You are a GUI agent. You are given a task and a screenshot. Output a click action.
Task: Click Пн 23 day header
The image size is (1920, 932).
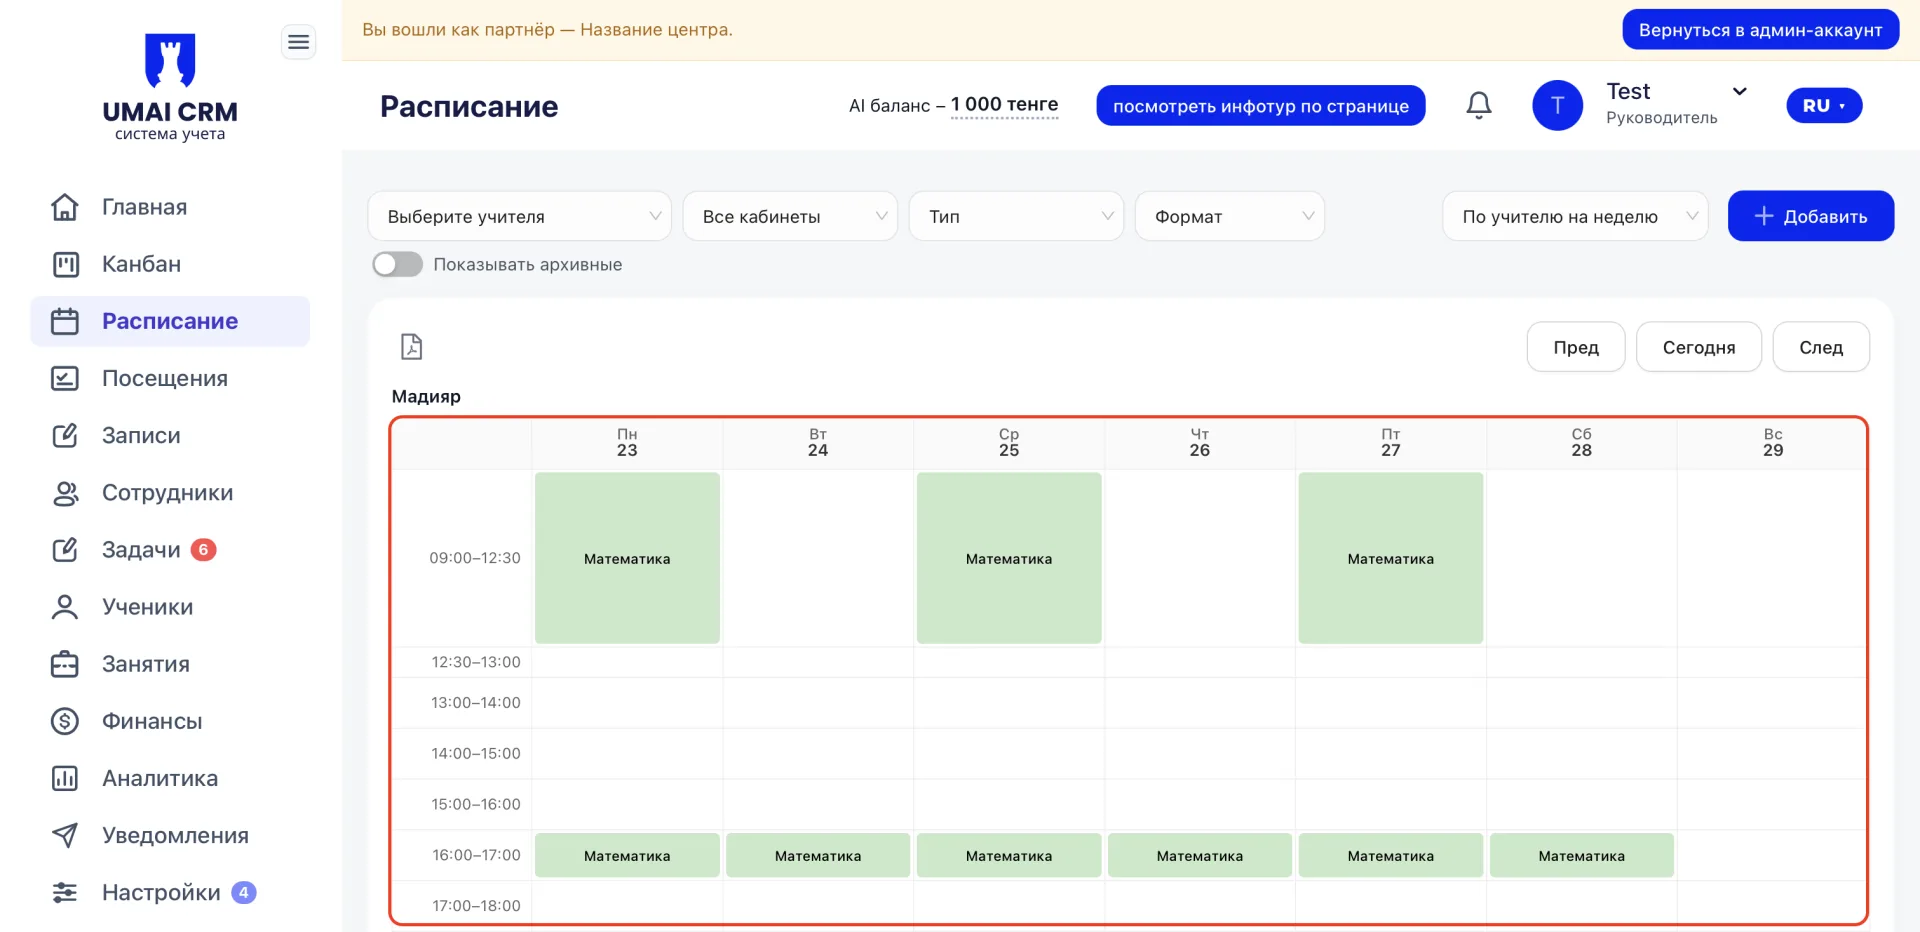[x=627, y=442]
